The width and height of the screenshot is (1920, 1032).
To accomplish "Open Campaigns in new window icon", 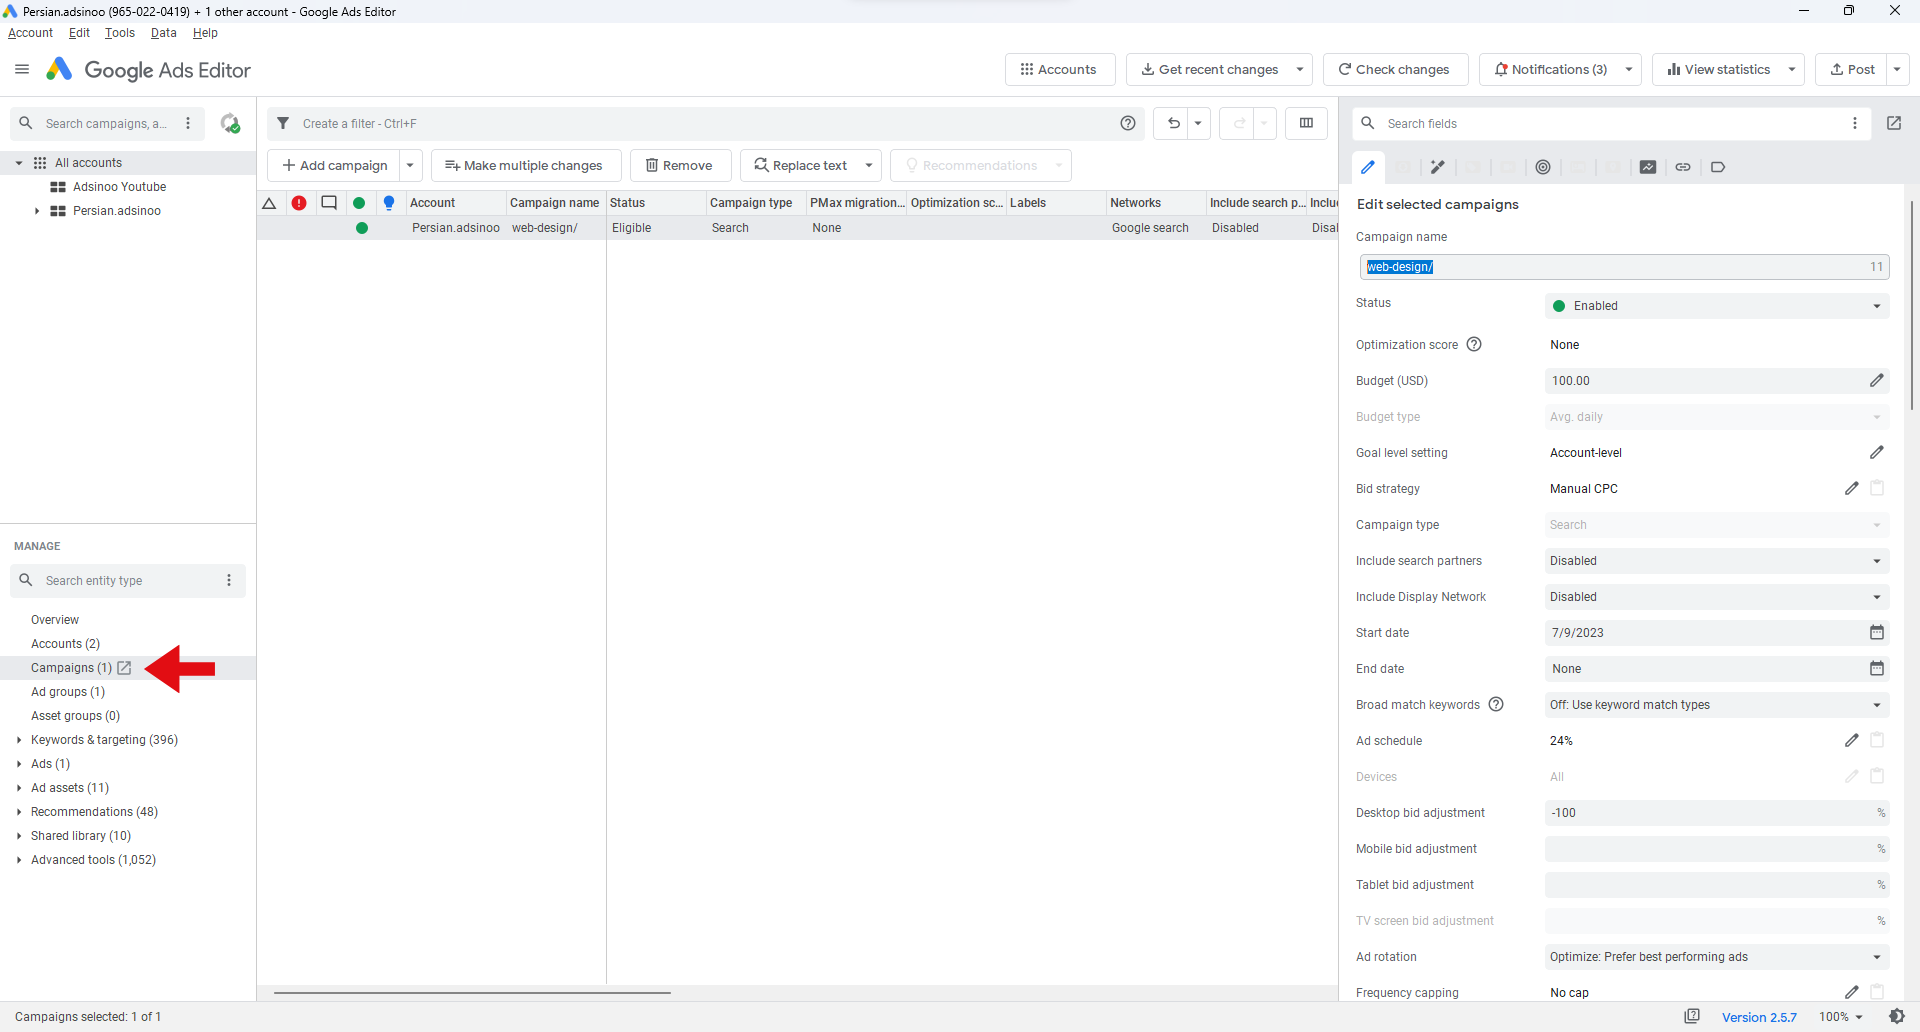I will point(124,668).
